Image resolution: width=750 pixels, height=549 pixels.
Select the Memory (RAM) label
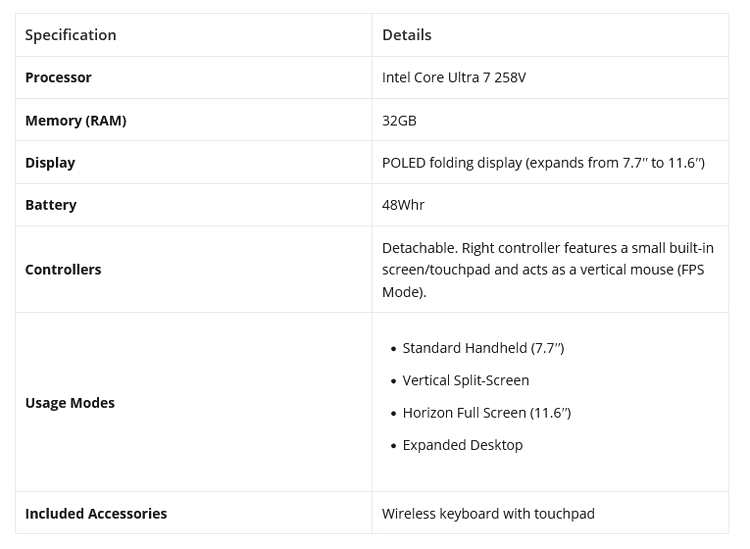75,121
